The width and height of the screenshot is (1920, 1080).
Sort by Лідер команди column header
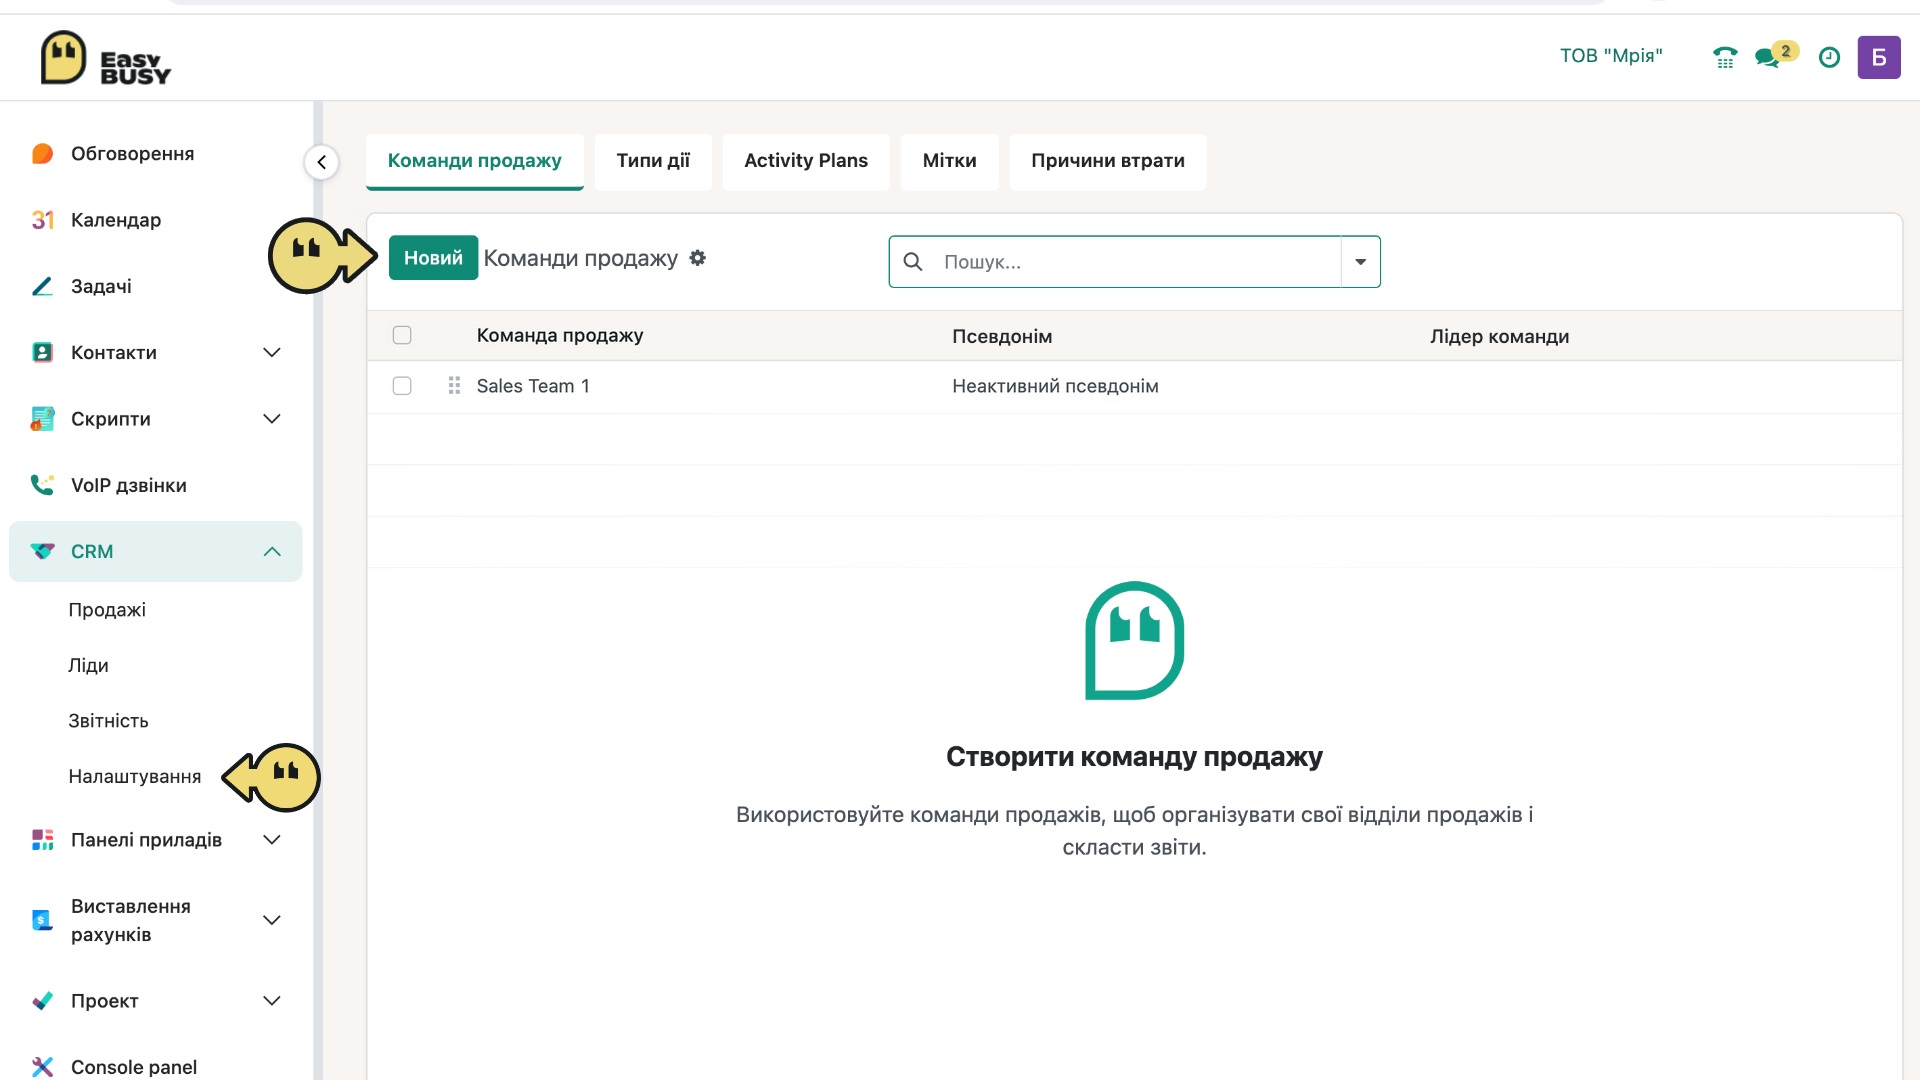click(1499, 337)
